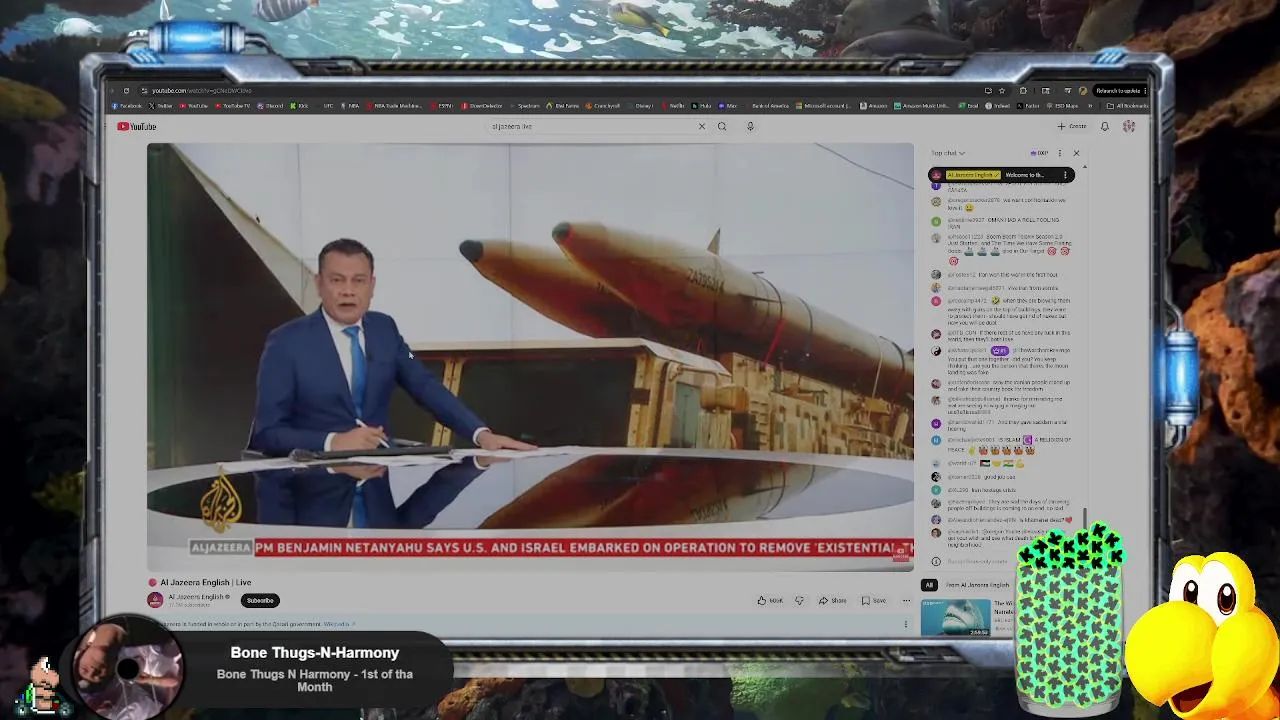Viewport: 1280px width, 720px height.
Task: Open the browser three-dot menu
Action: [x=1145, y=90]
